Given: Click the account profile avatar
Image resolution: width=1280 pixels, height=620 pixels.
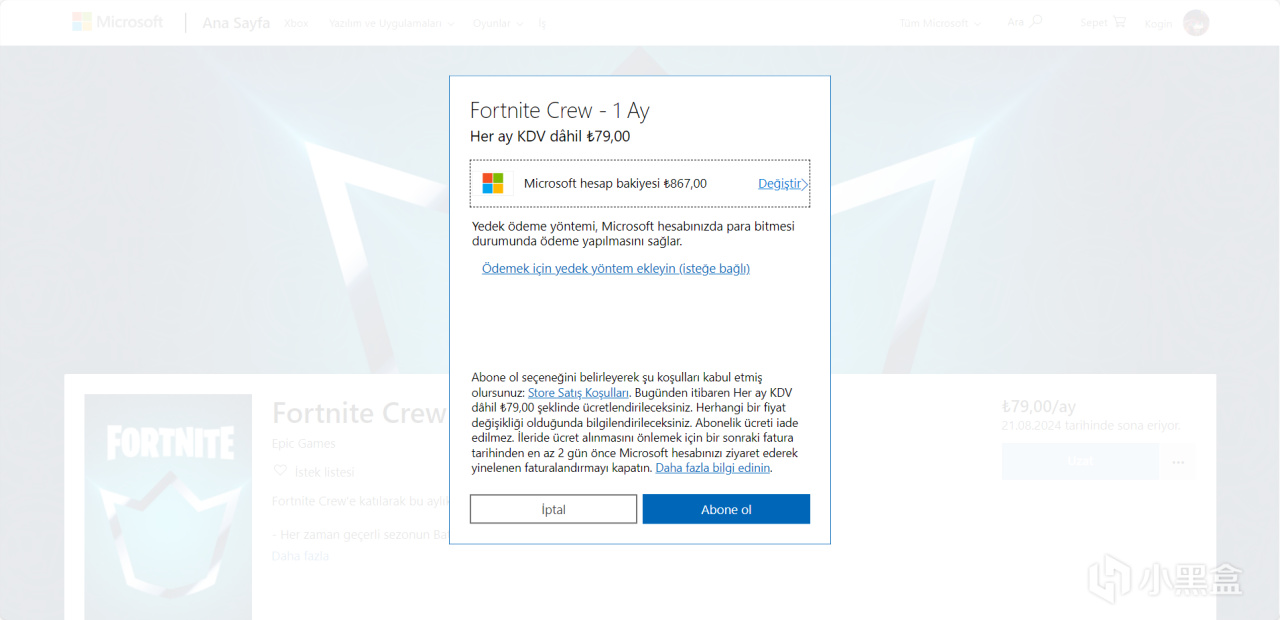Looking at the screenshot, I should click(1196, 23).
